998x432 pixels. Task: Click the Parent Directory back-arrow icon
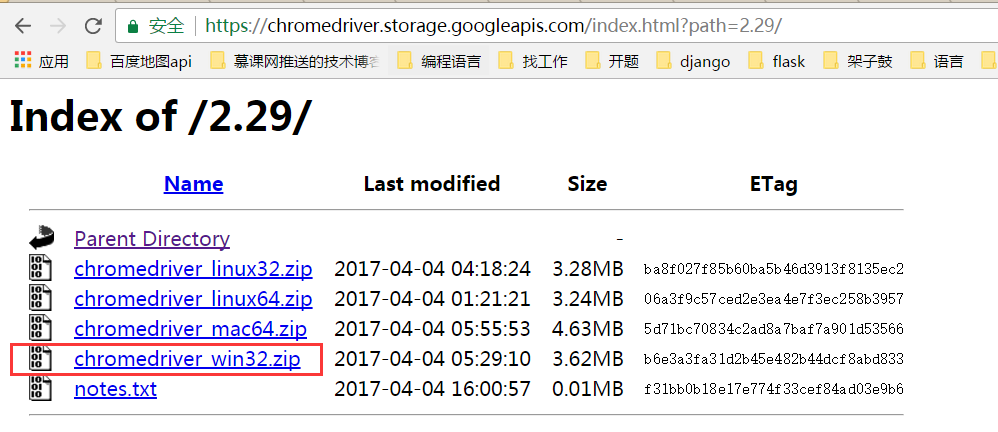[x=41, y=238]
